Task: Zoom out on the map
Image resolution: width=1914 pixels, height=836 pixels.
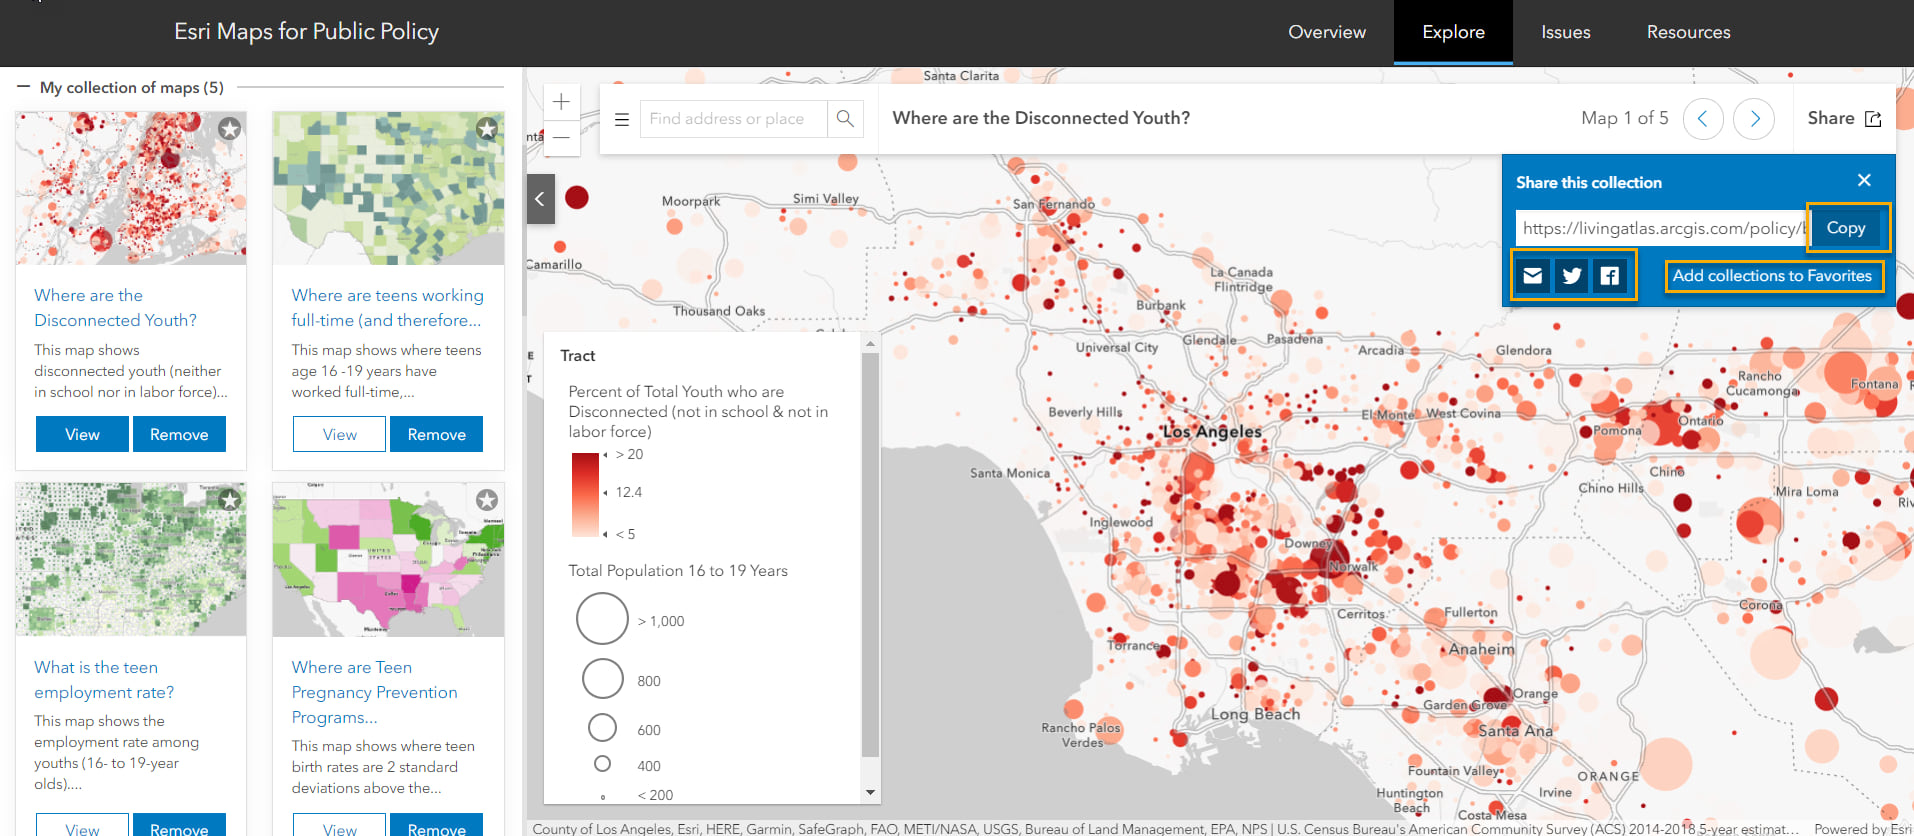Action: [561, 137]
